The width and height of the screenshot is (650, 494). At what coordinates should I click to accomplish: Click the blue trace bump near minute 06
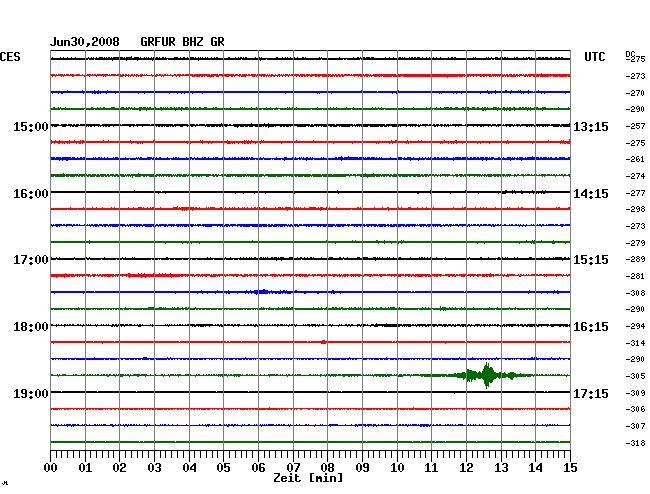tap(263, 292)
